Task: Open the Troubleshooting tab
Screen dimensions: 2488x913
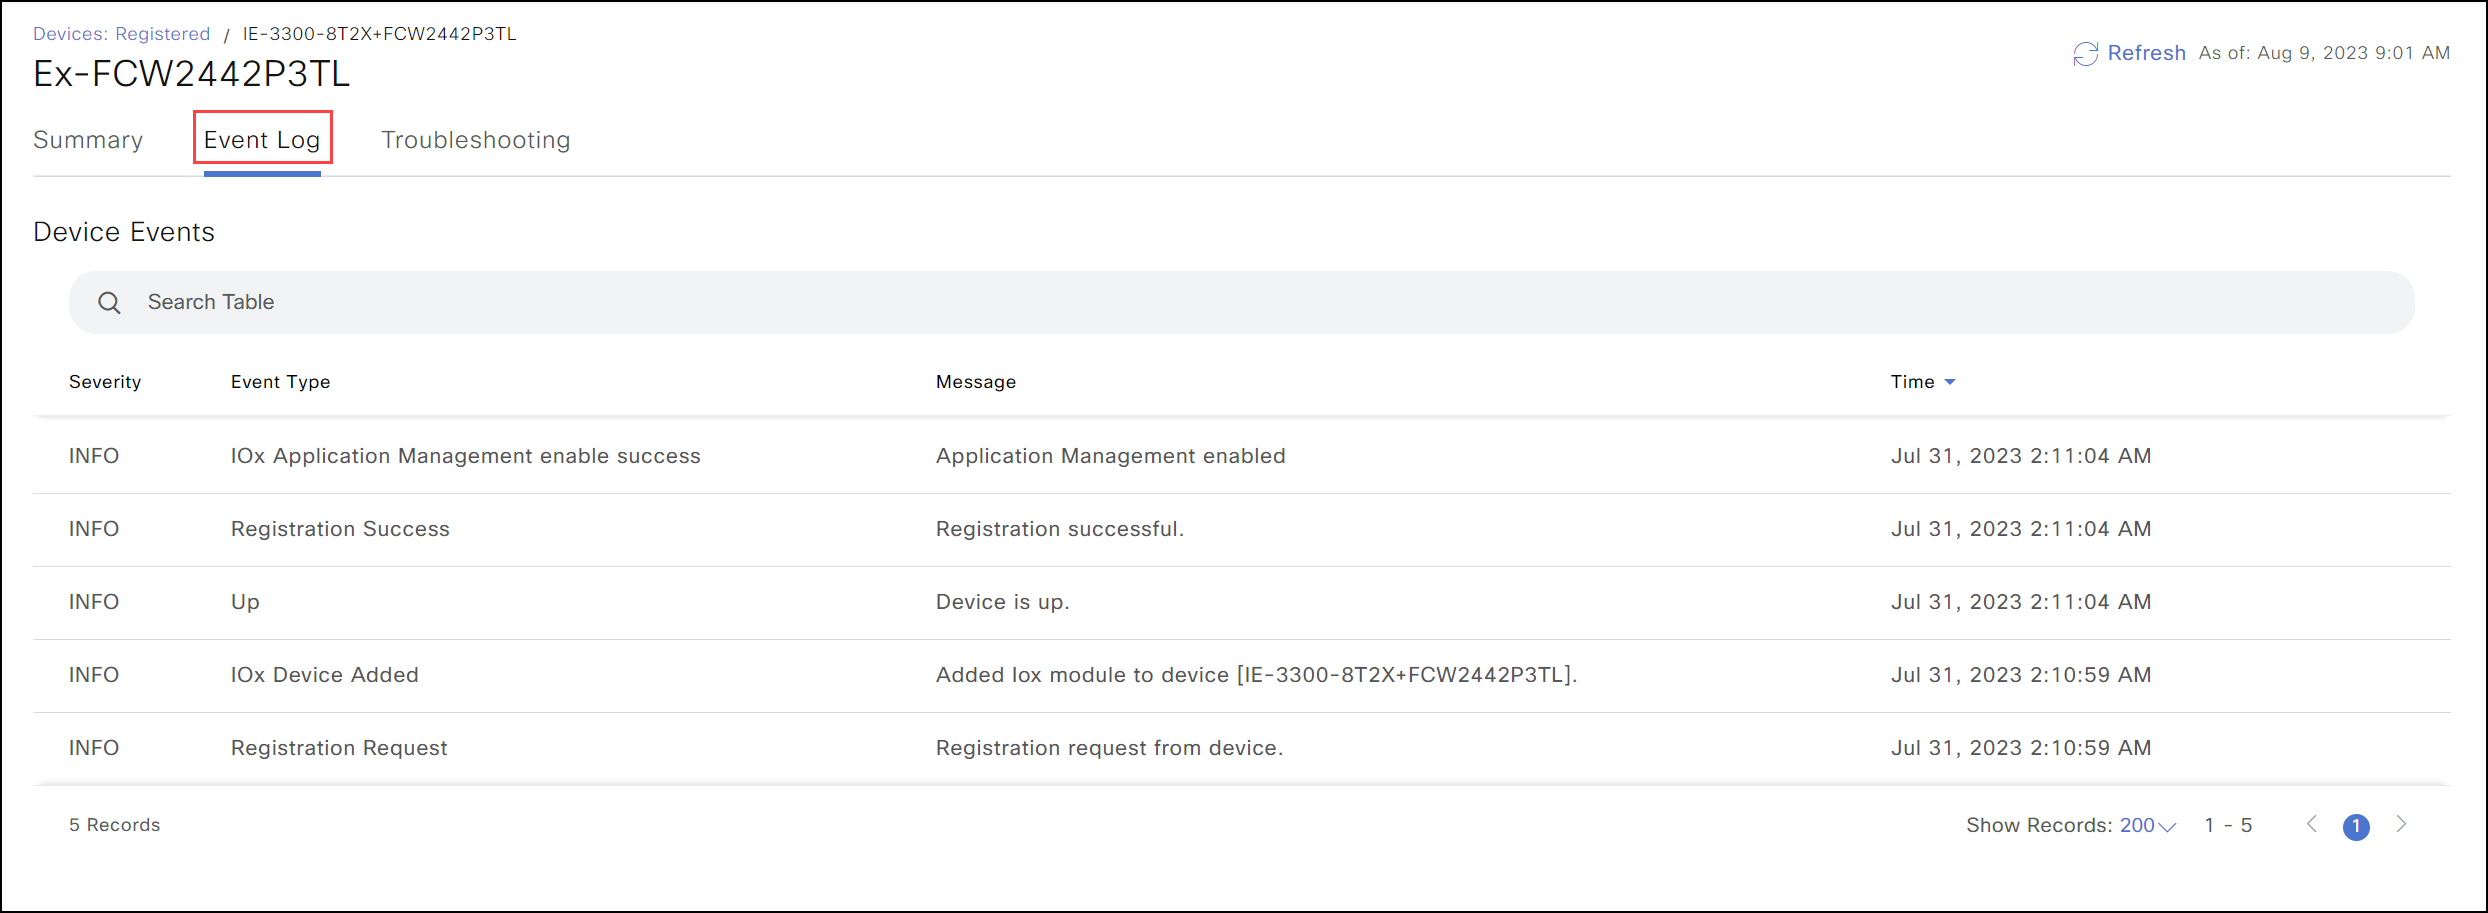Action: [x=476, y=140]
